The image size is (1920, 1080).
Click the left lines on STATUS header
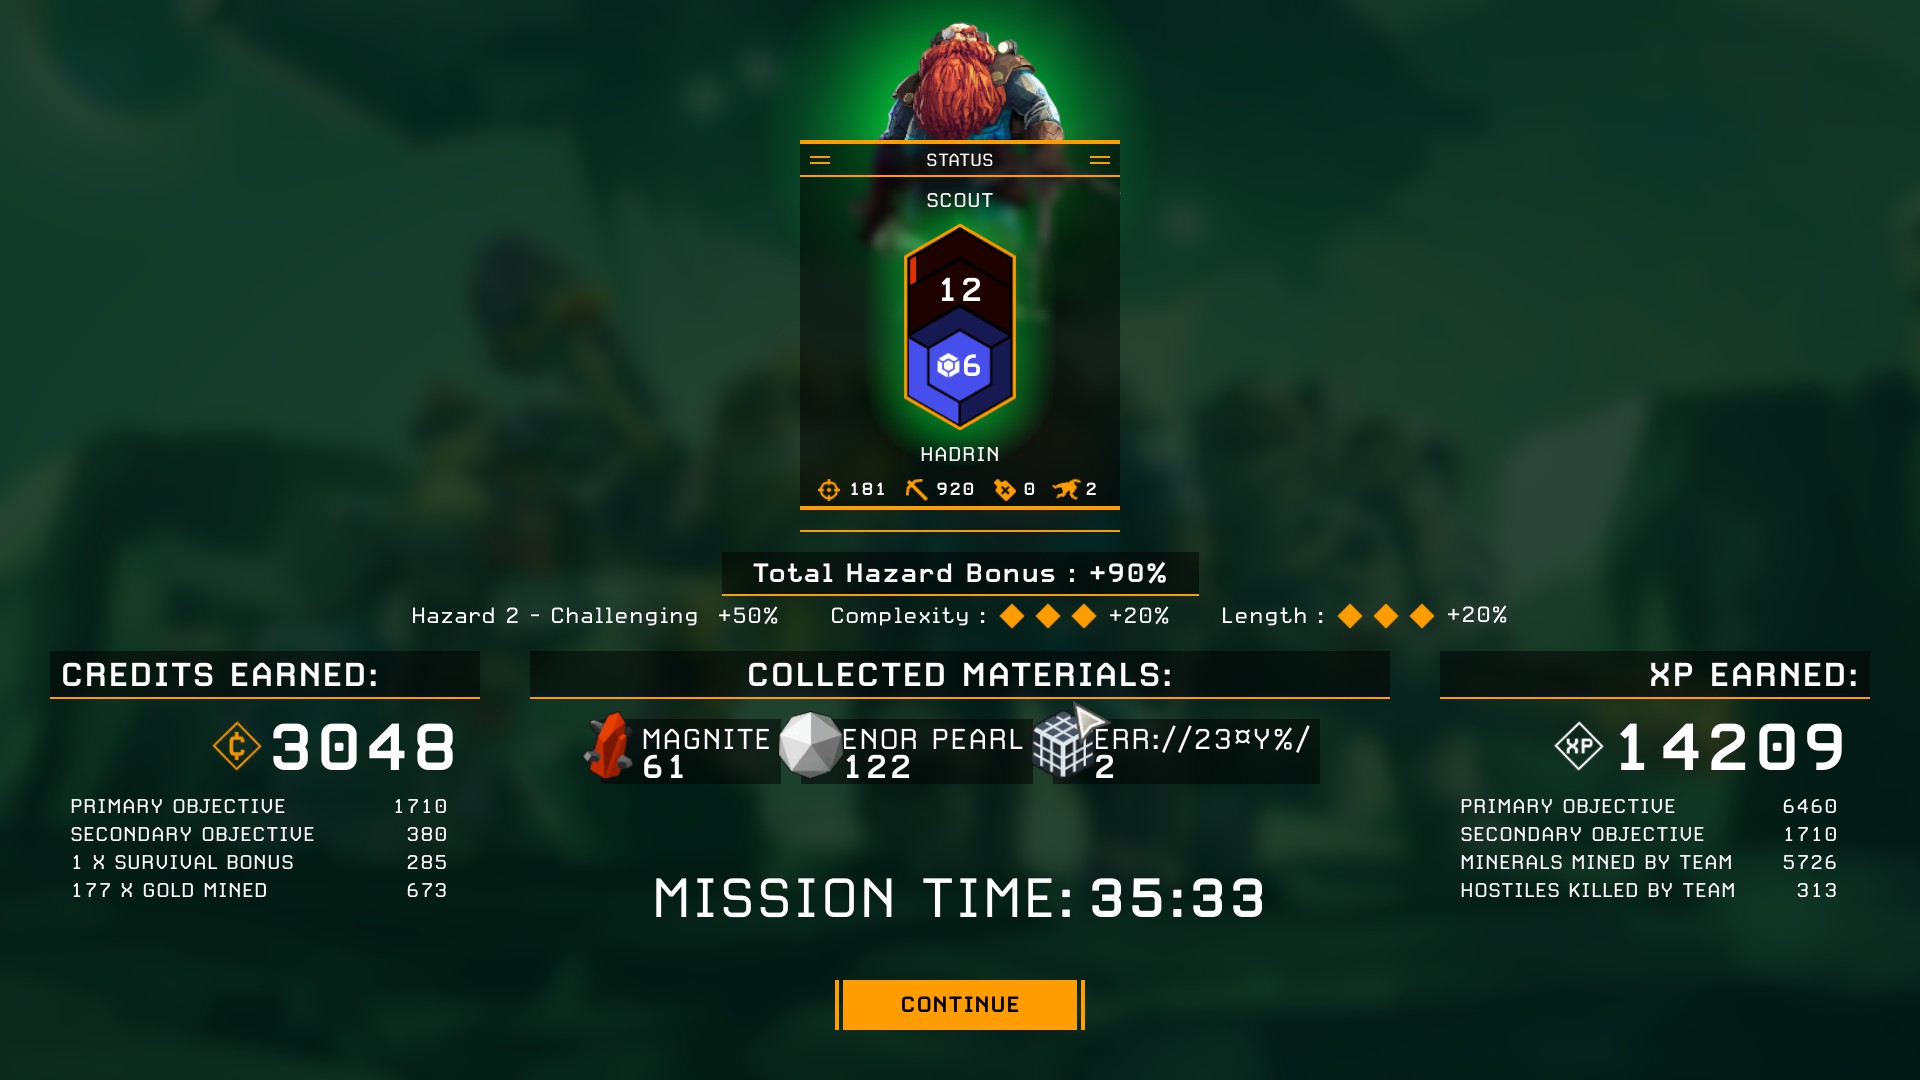point(820,160)
